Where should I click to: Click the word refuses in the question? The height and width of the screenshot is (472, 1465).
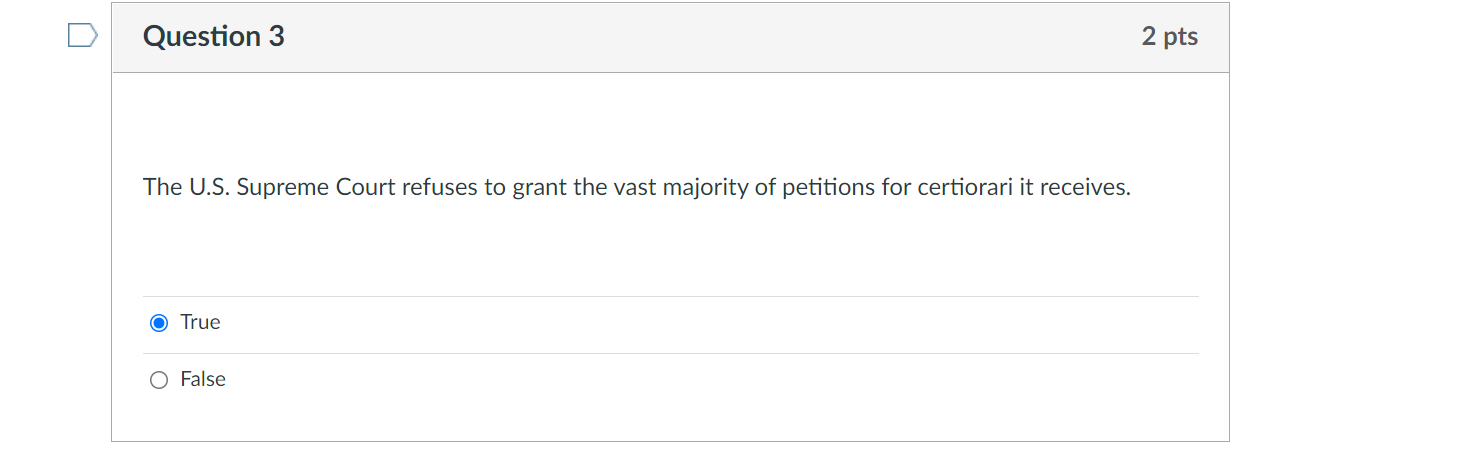pos(440,188)
